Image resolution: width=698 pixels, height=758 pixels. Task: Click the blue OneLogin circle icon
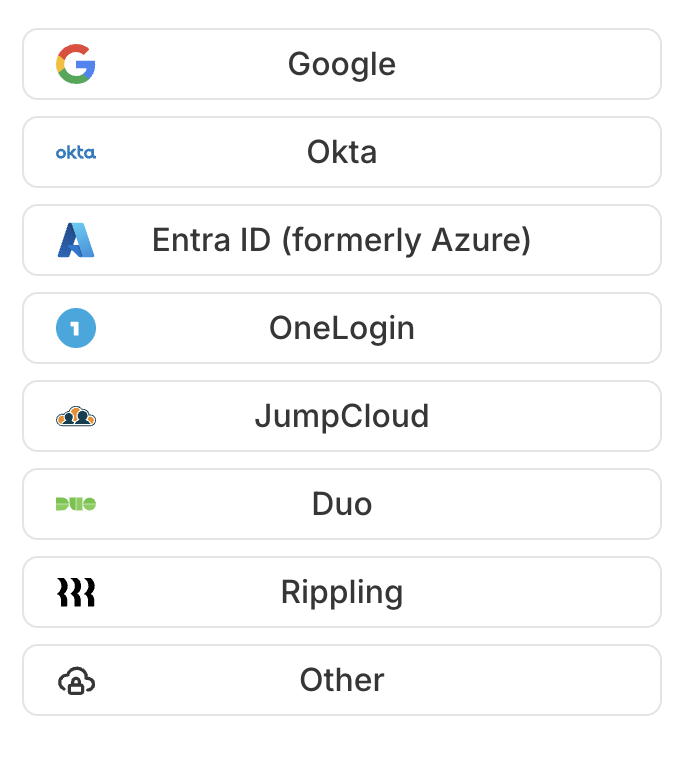click(76, 328)
